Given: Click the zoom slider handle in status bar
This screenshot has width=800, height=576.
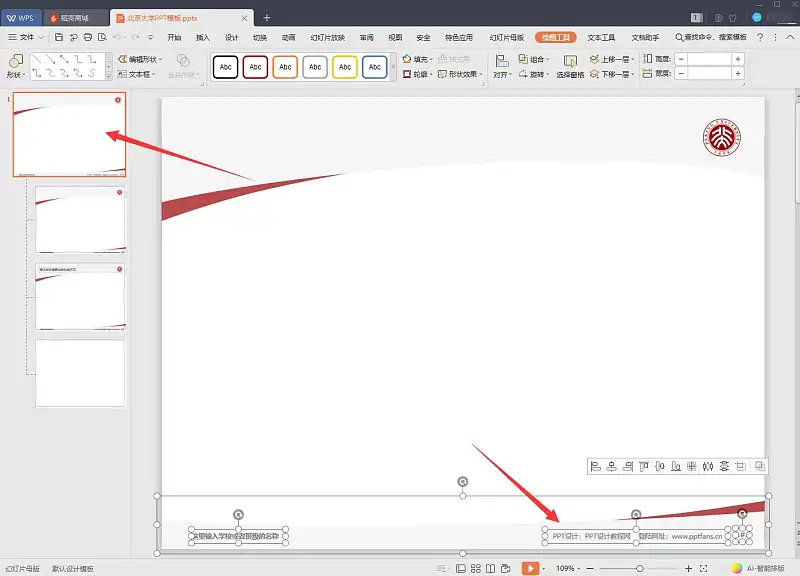Looking at the screenshot, I should click(x=640, y=568).
